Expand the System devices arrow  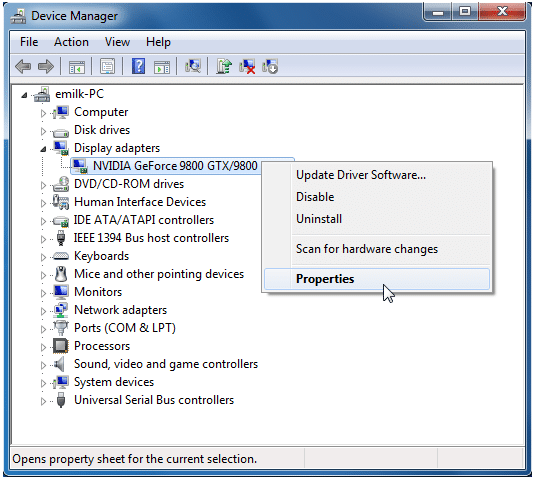(x=43, y=383)
